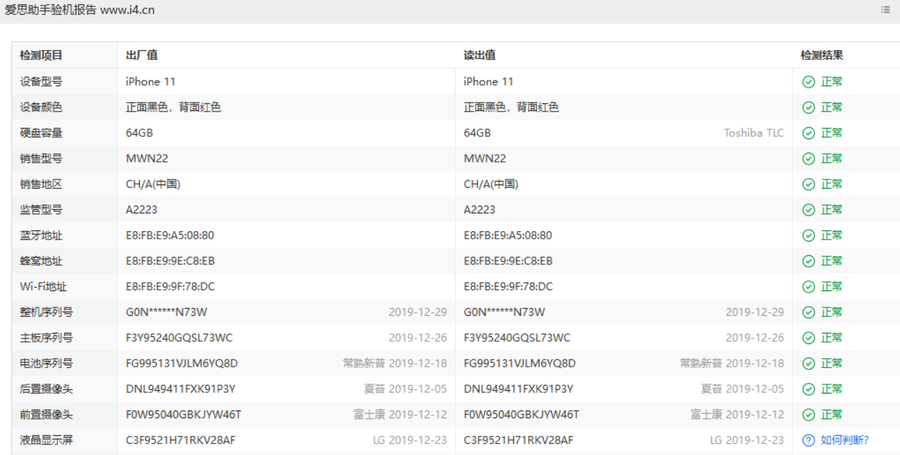
Task: Select the Wi-Fi地址 row label
Action: (43, 286)
